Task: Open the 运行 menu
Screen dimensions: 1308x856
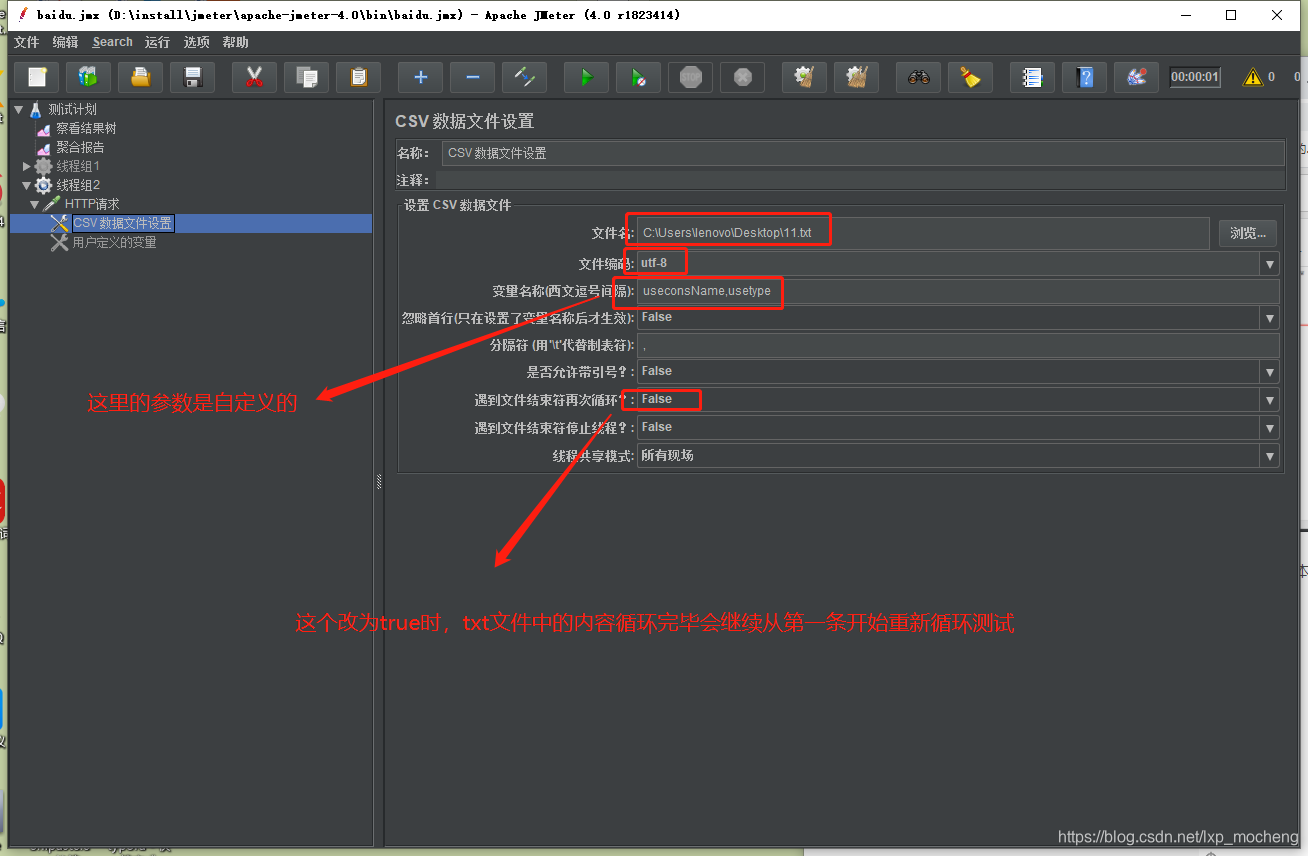Action: click(x=157, y=42)
